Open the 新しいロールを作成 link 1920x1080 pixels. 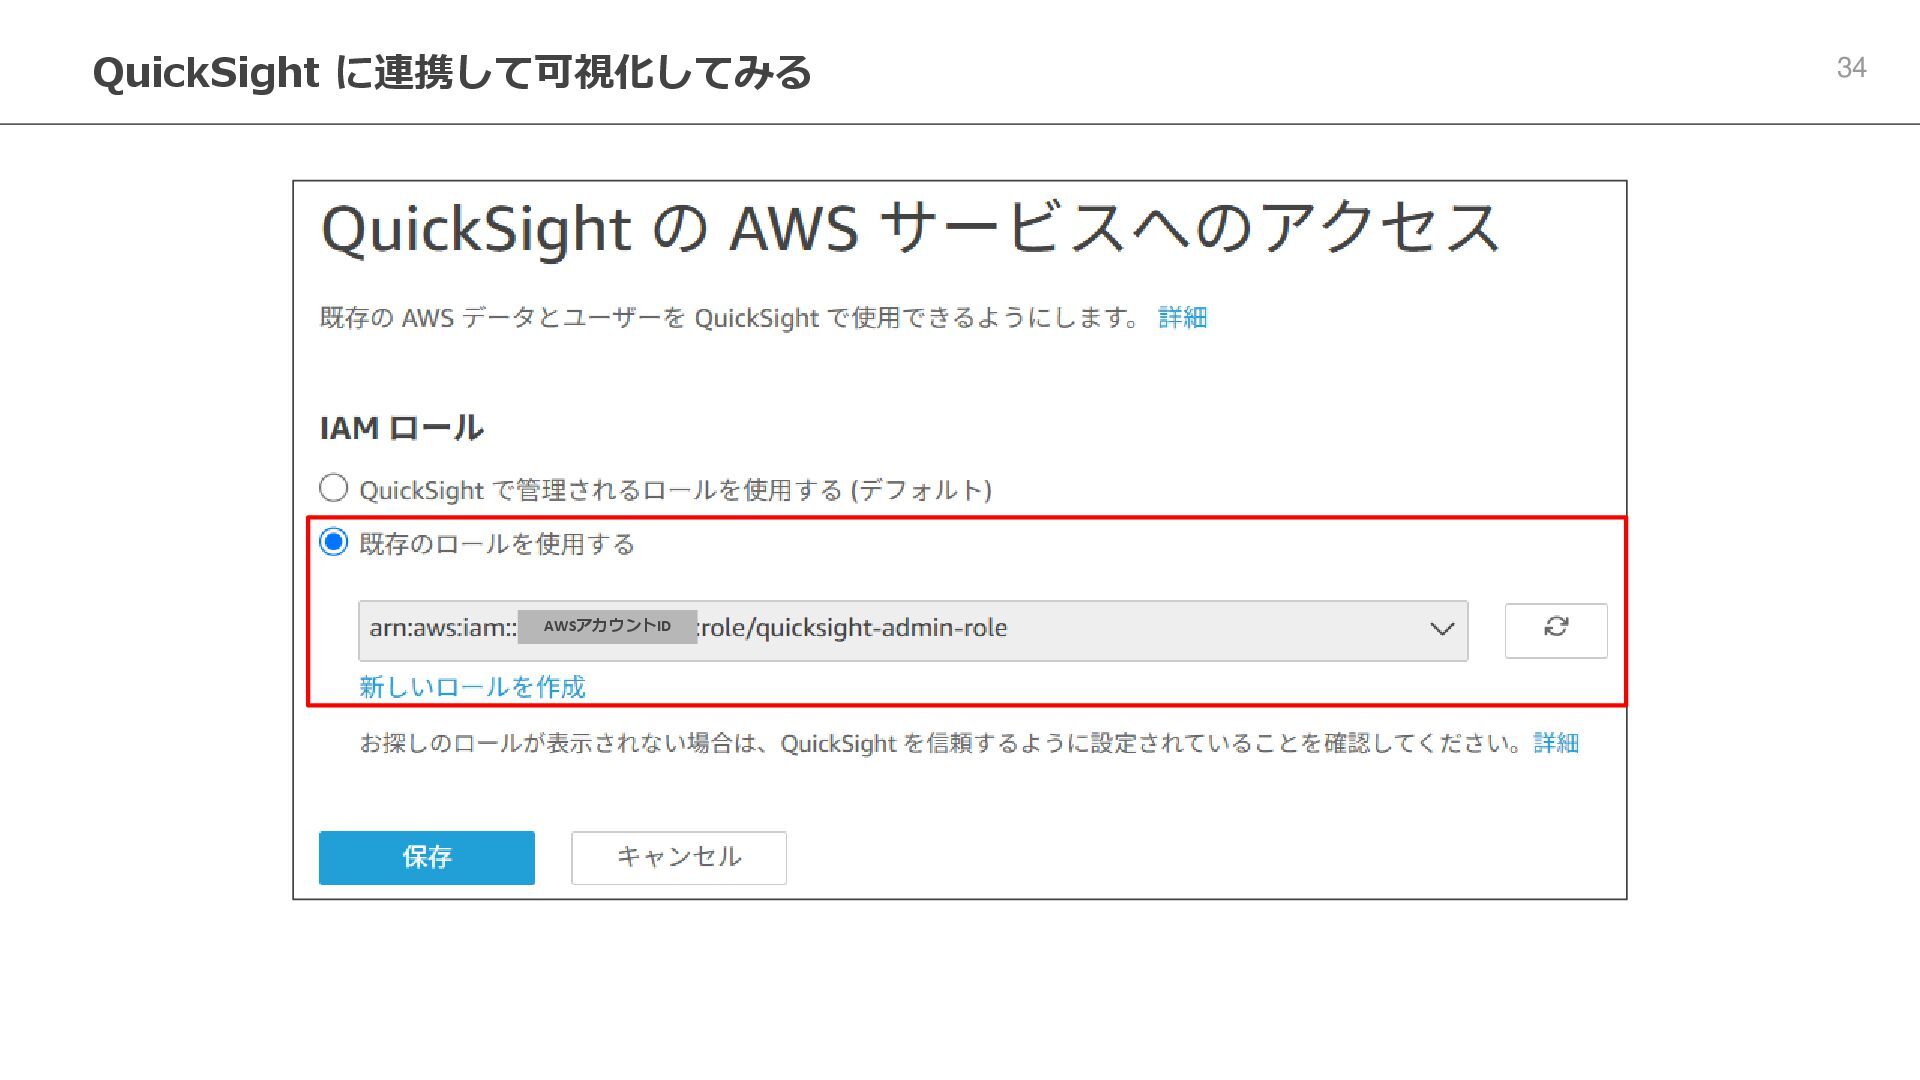point(472,687)
